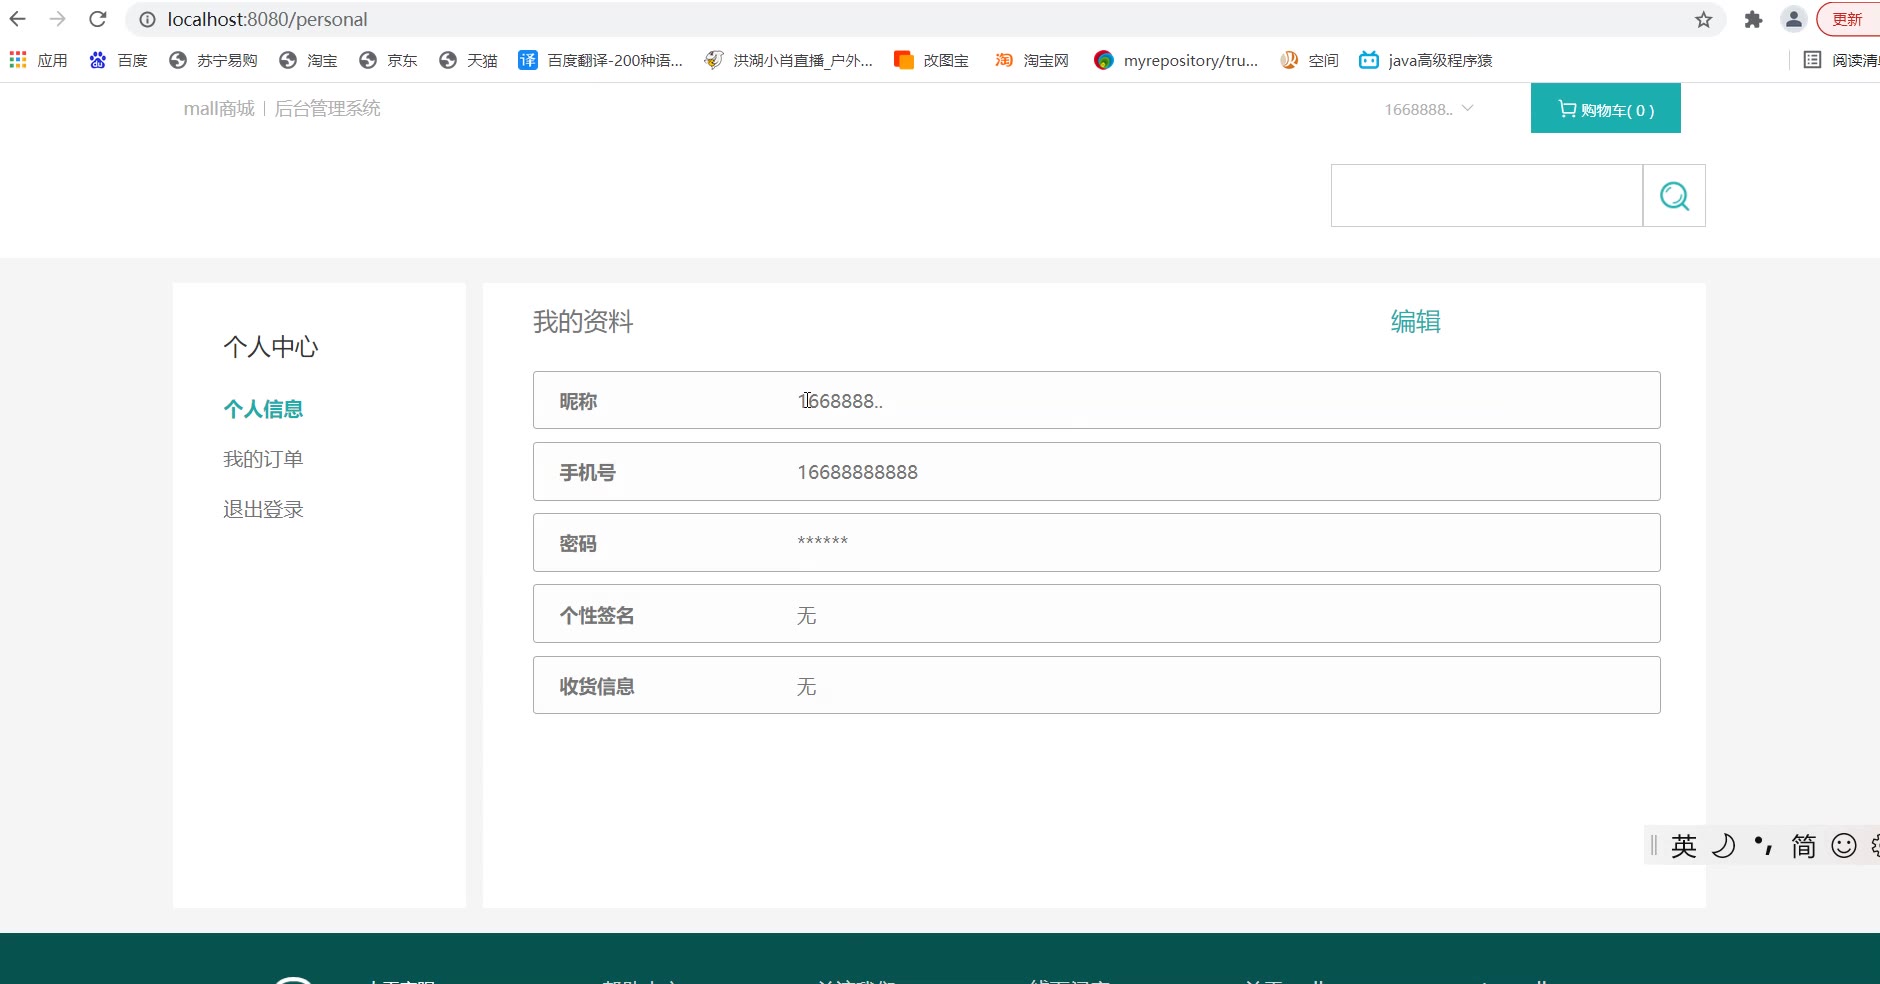Viewport: 1880px width, 984px height.
Task: Toggle the IME 简 simplified Chinese button
Action: pyautogui.click(x=1804, y=846)
